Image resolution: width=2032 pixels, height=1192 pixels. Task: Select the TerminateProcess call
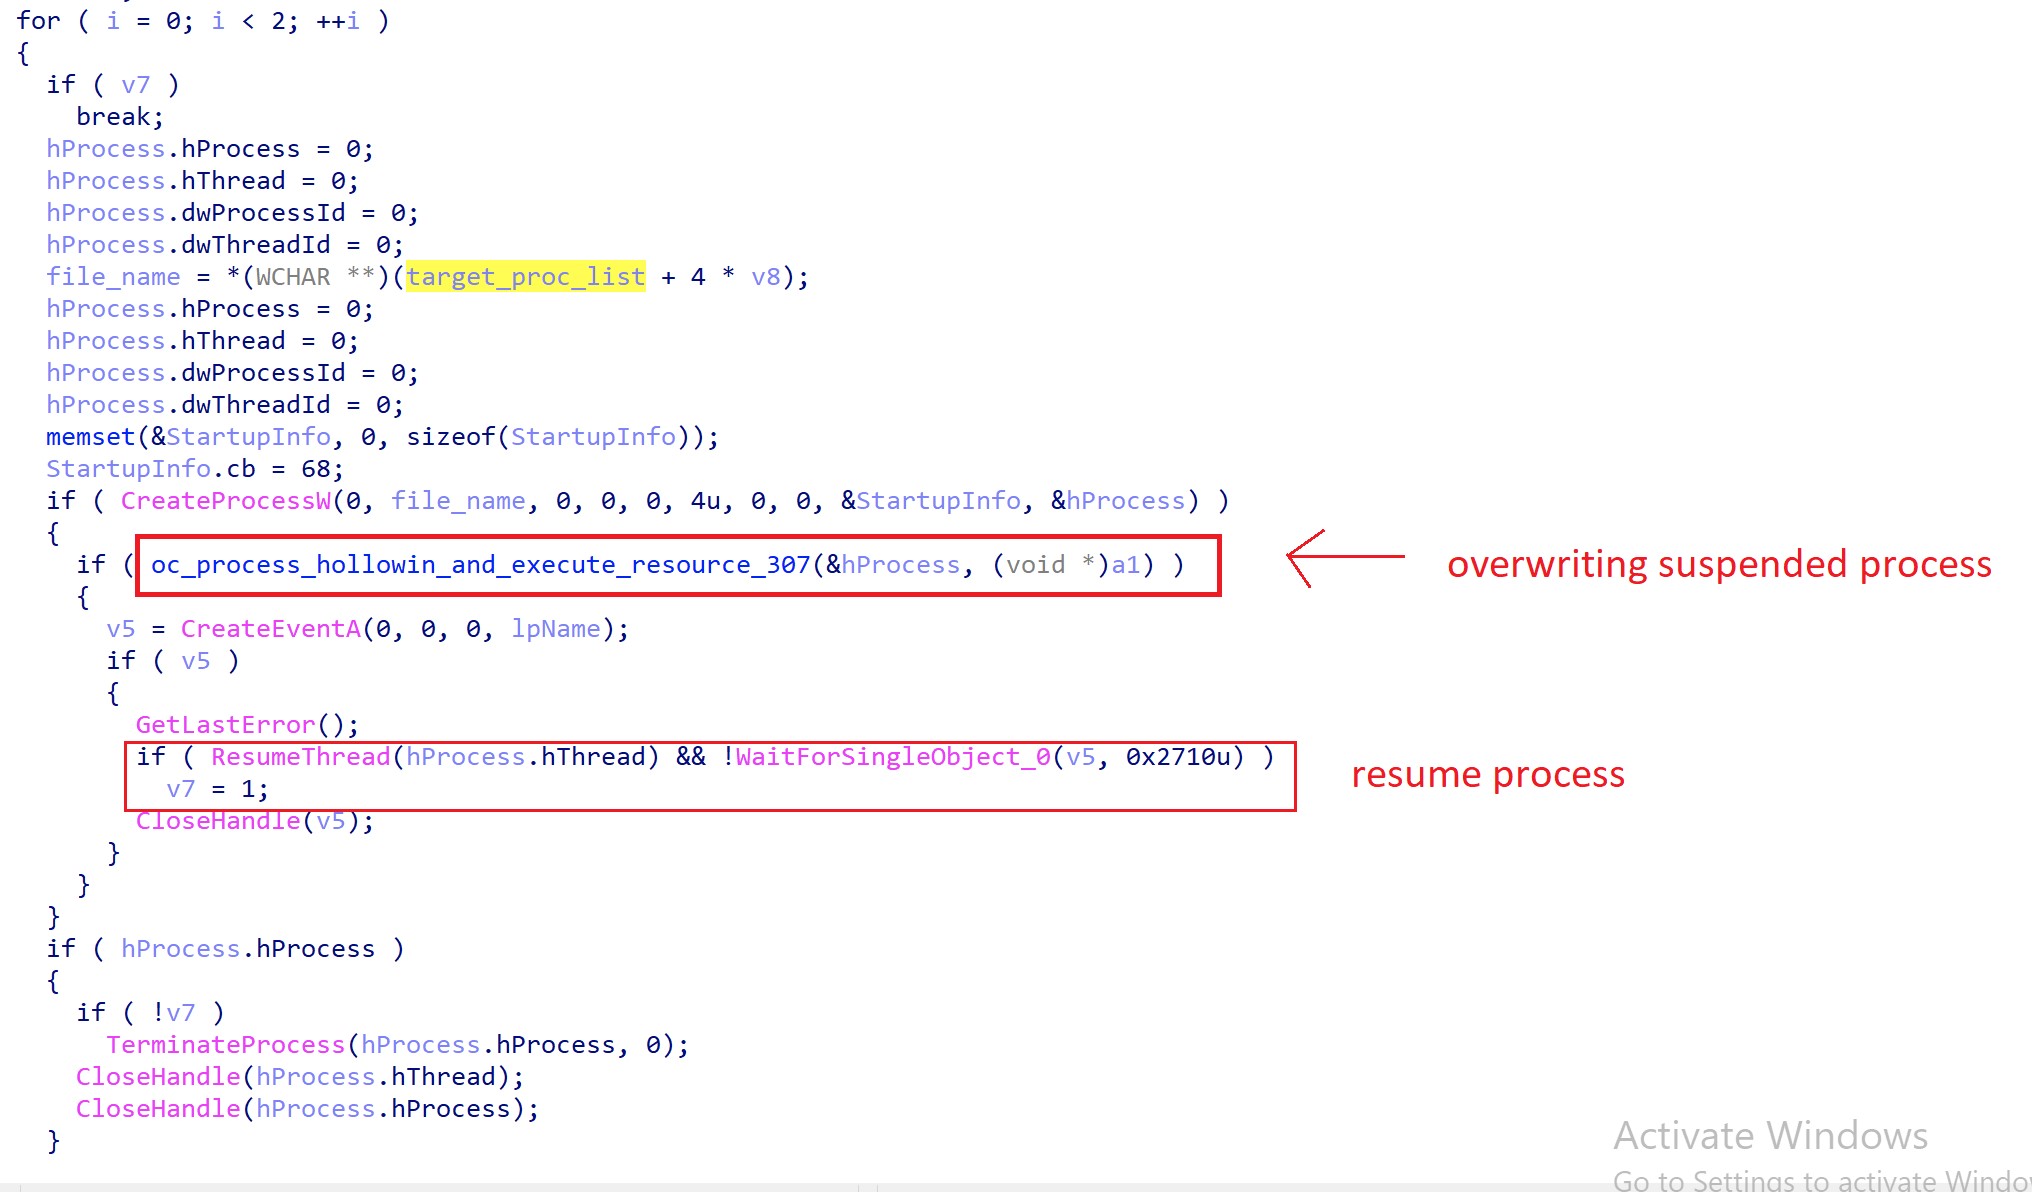(x=226, y=1045)
